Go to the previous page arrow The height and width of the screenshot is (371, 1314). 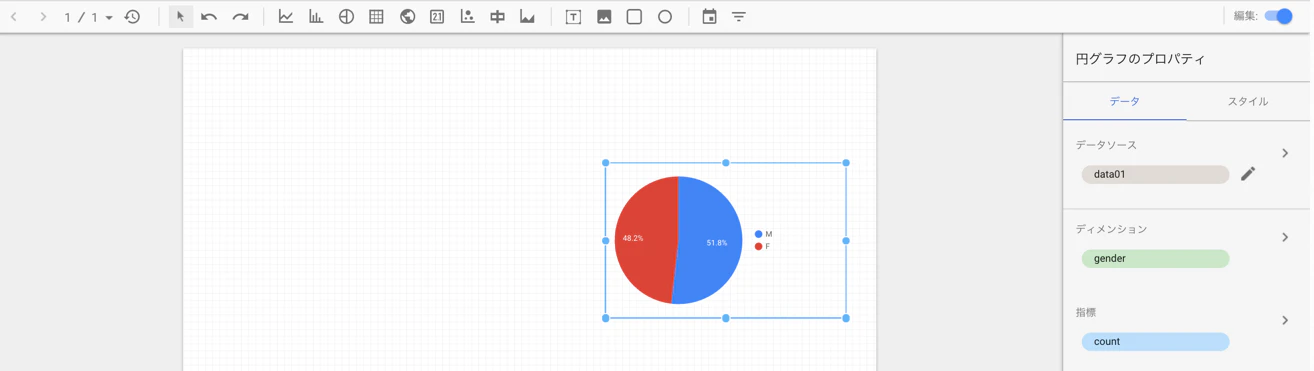[14, 17]
